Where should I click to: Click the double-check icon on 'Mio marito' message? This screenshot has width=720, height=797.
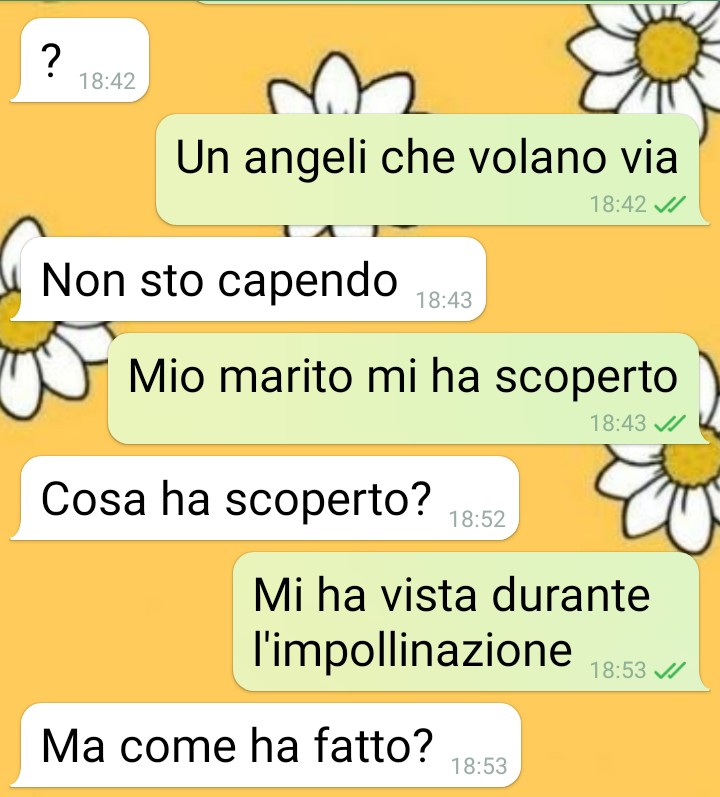pos(670,423)
